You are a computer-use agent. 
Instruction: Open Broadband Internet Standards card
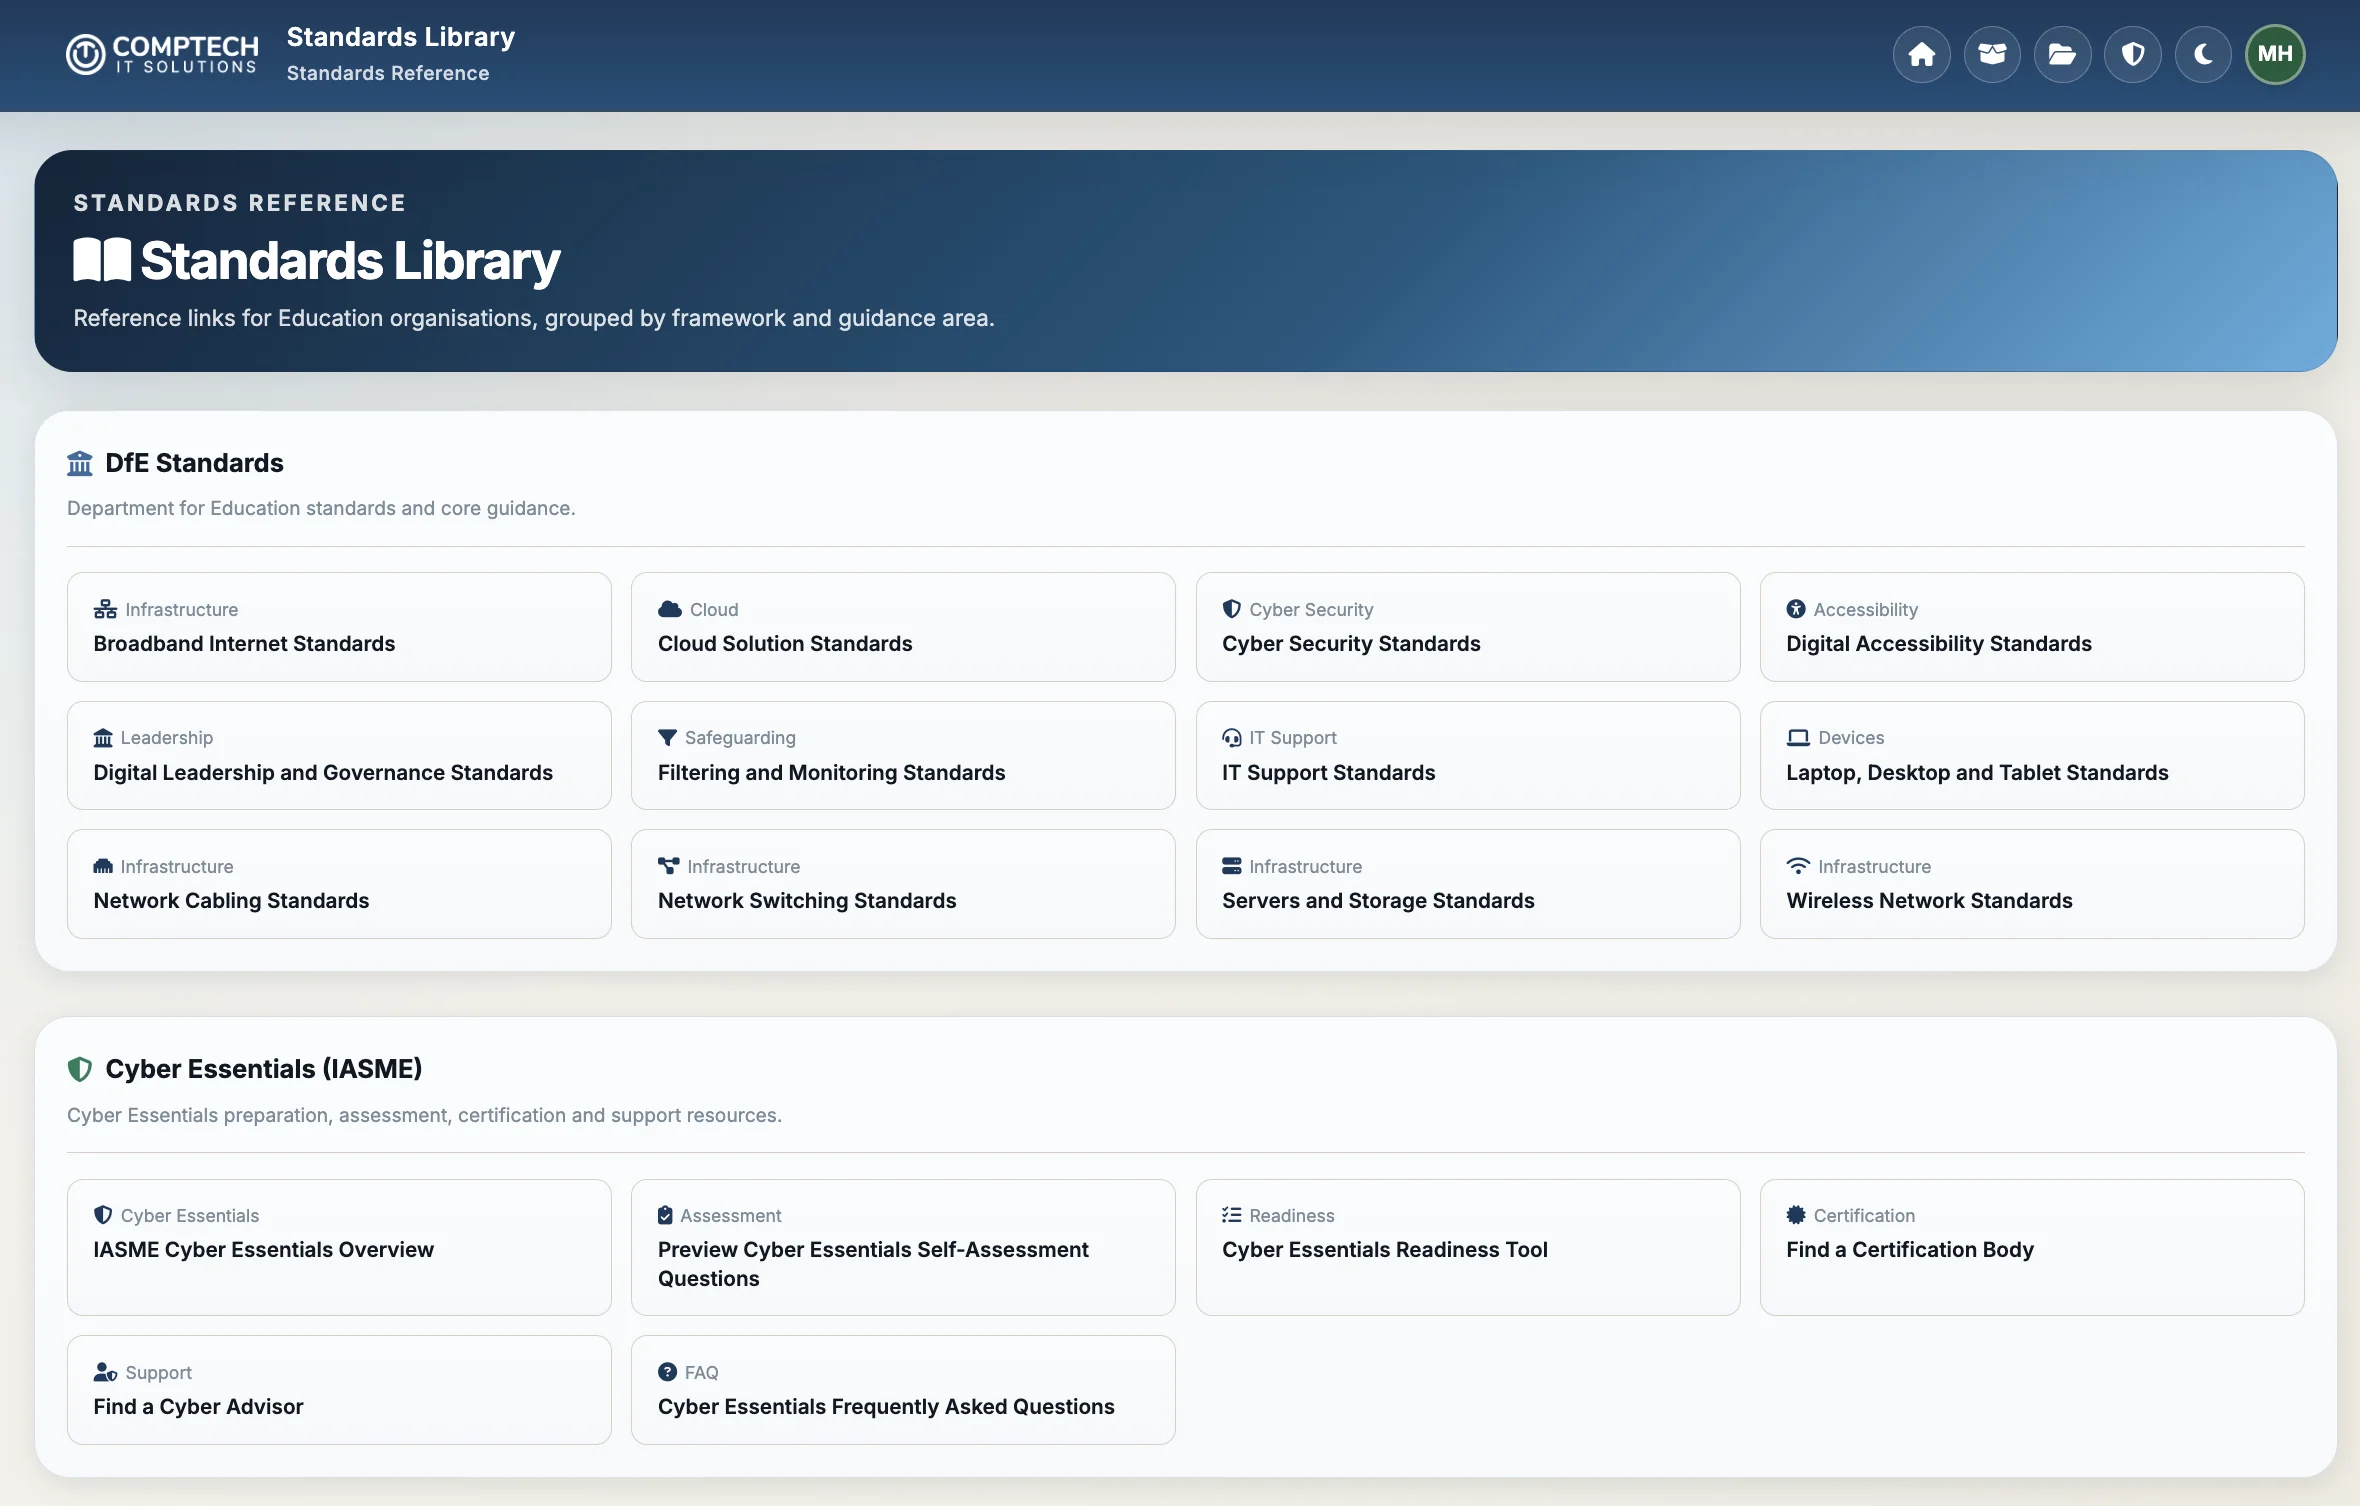(339, 627)
